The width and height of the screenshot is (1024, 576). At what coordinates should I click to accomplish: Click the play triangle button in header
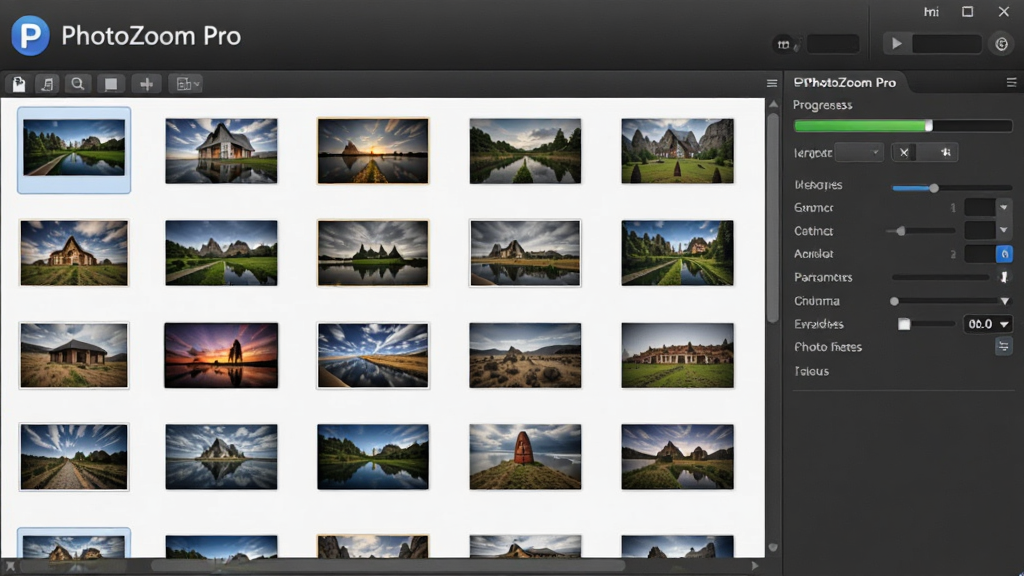pos(897,44)
